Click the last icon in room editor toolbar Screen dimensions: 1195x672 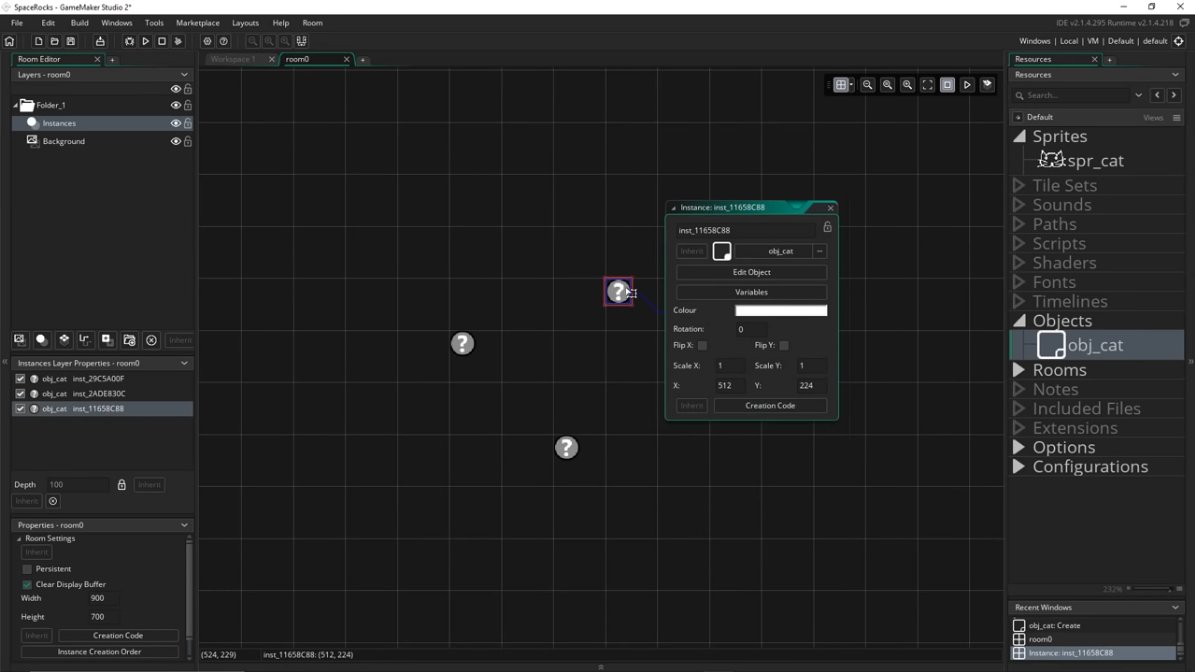pyautogui.click(x=987, y=85)
